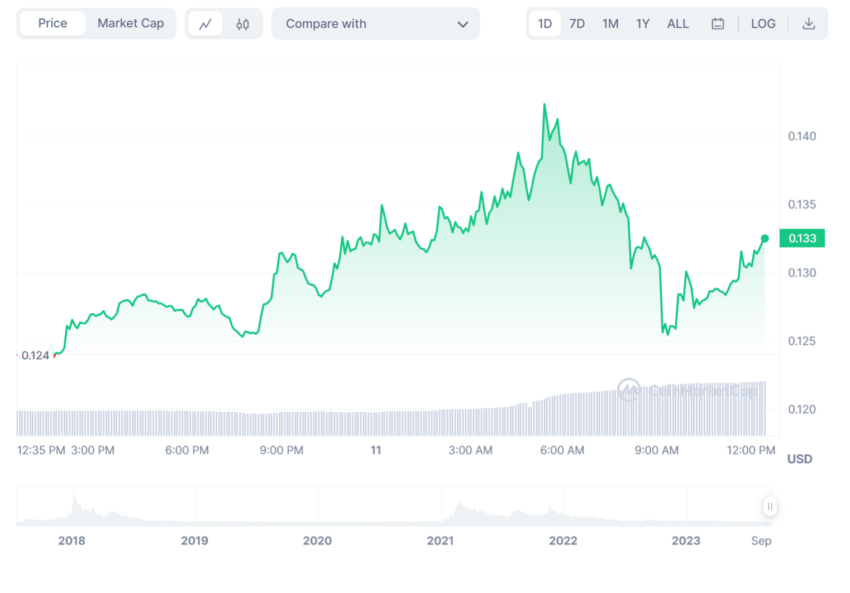Click the 0.133 current price label
The image size is (850, 593).
(802, 239)
